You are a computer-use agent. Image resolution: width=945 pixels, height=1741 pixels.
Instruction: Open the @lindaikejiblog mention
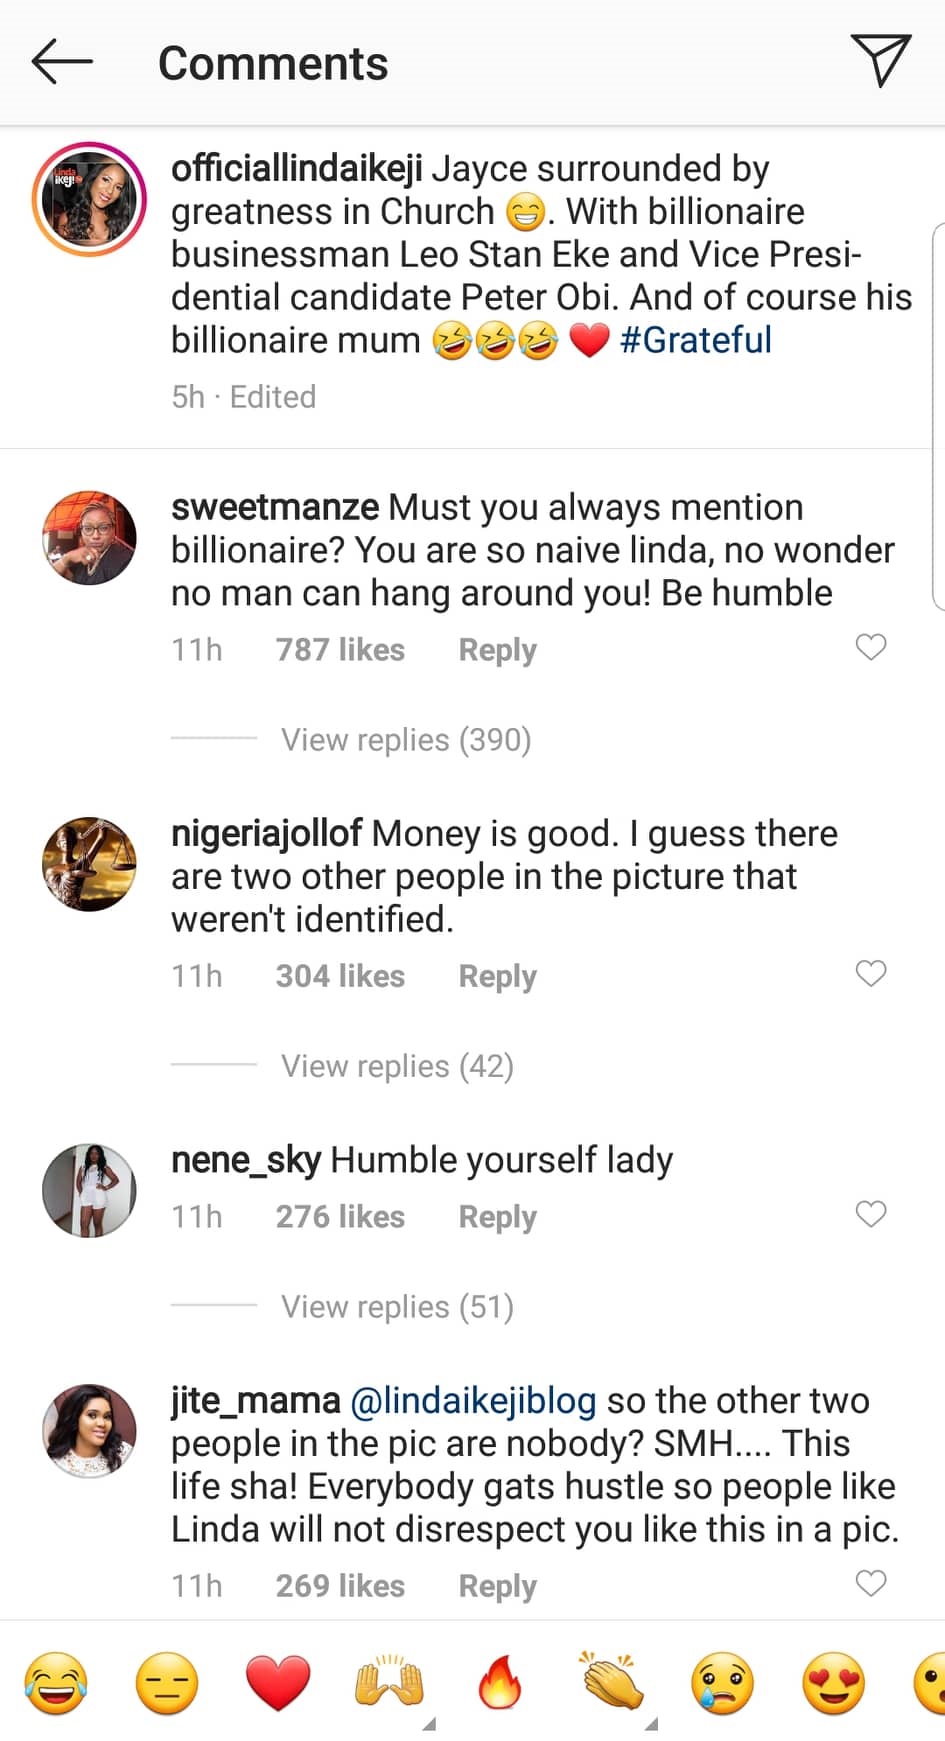point(473,1401)
